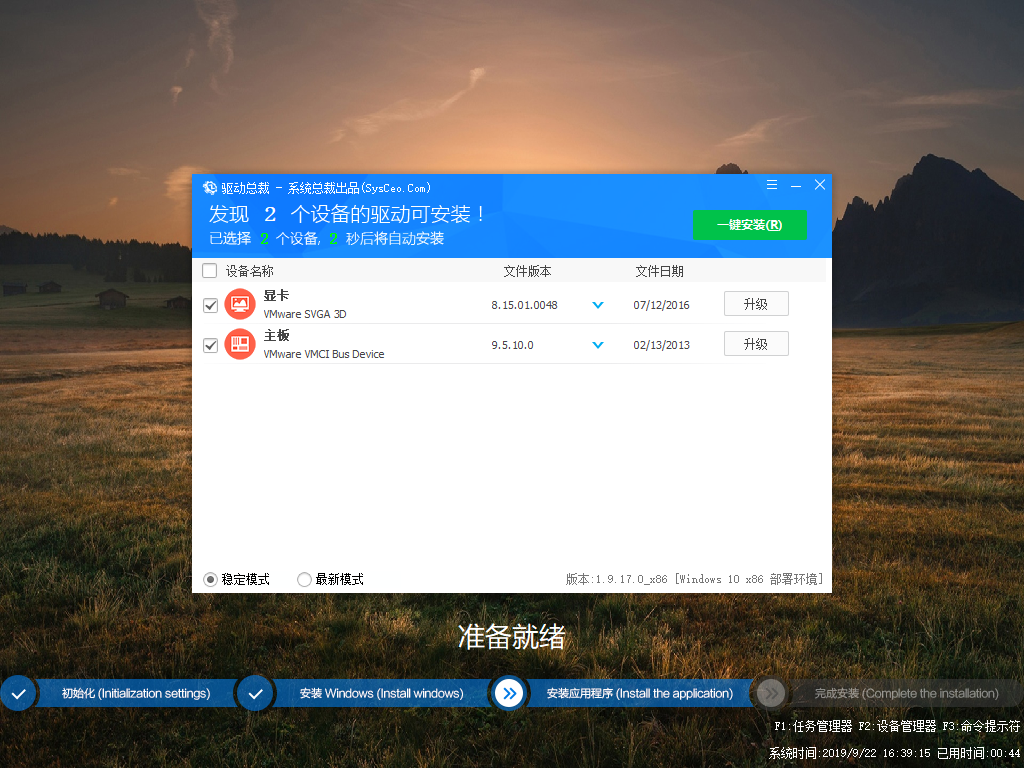Uncheck the 显卡 VMware SVGA 3D checkbox

click(x=210, y=305)
